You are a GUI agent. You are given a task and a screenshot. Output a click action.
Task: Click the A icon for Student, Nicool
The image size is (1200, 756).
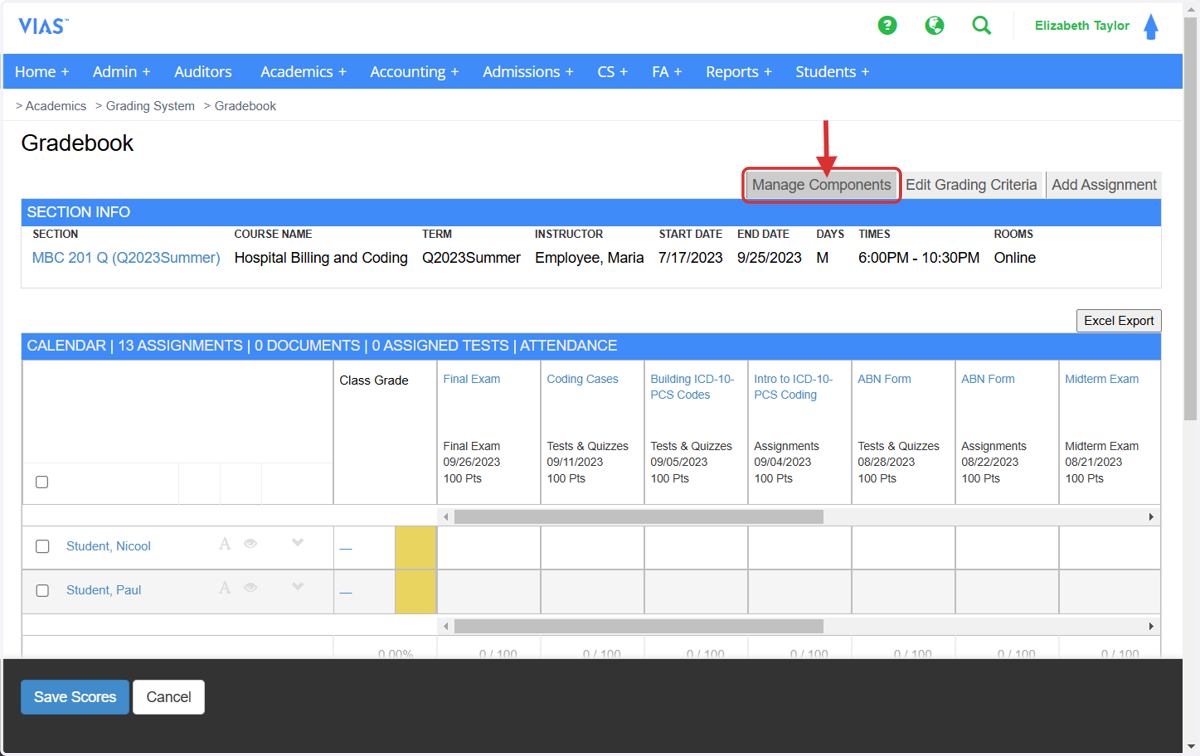click(225, 544)
